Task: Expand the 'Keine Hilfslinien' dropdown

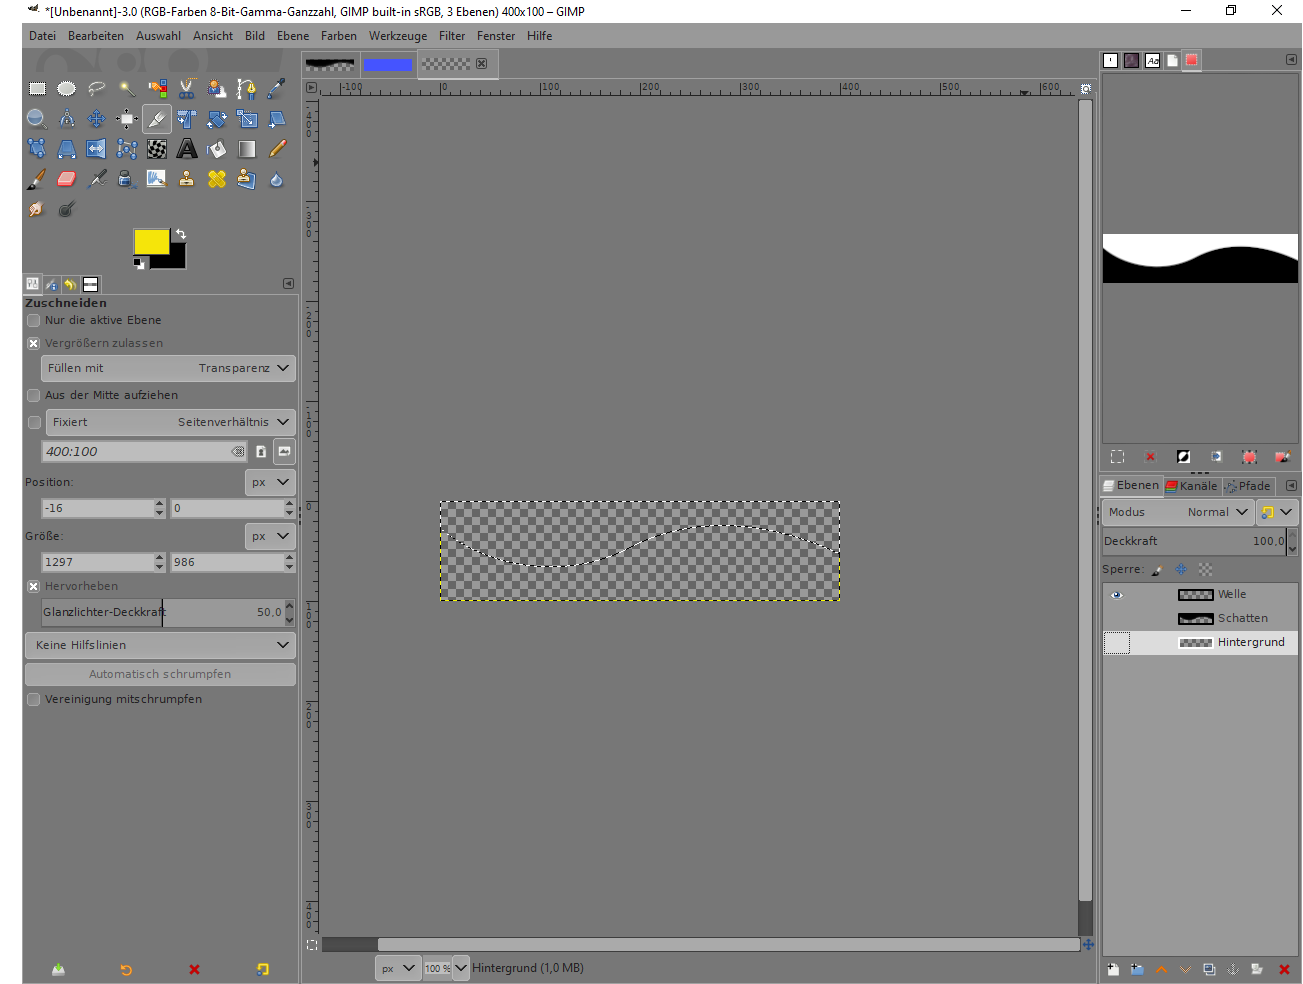Action: click(160, 645)
